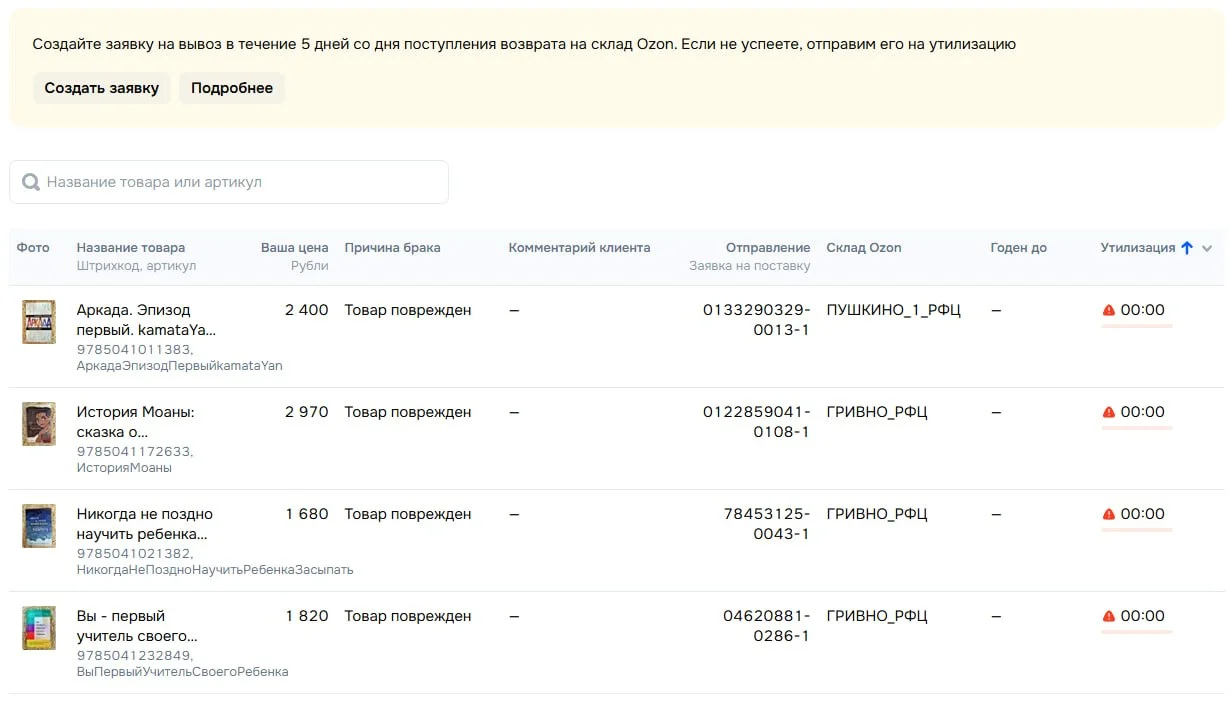Image resolution: width=1230 pixels, height=715 pixels.
Task: Open the Подробнее link button
Action: coord(232,88)
